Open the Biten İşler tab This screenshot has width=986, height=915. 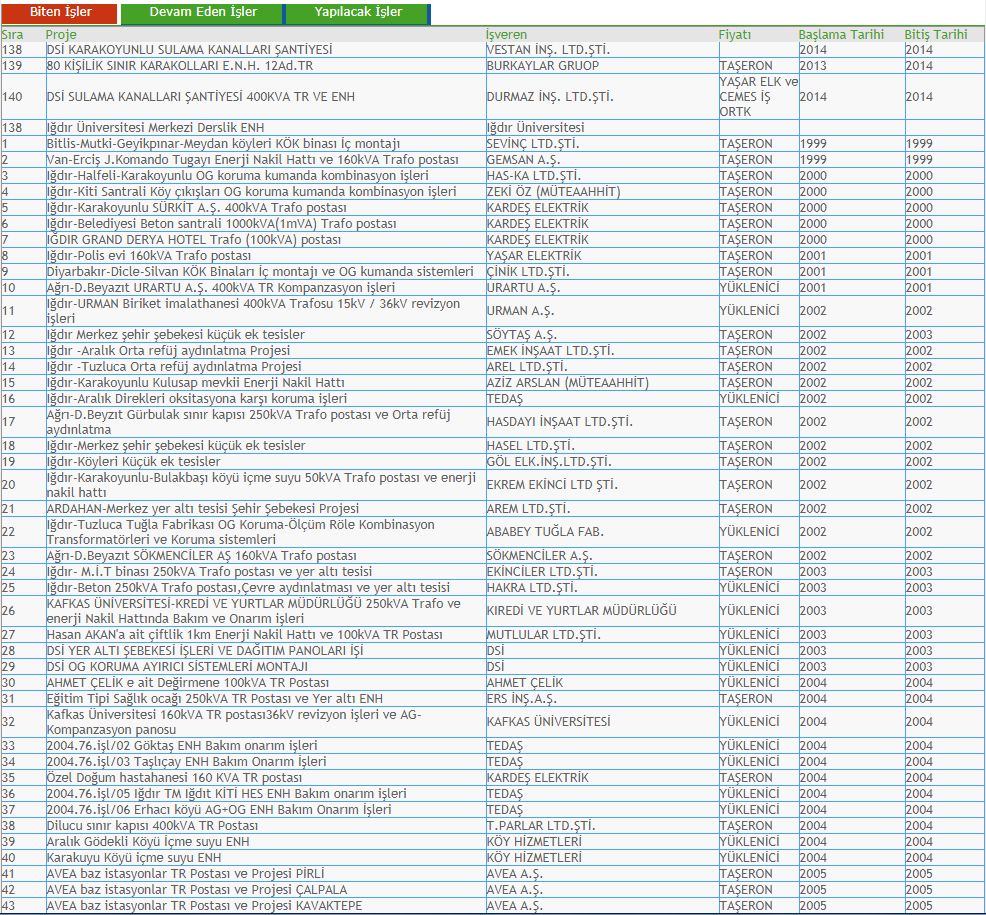point(60,13)
